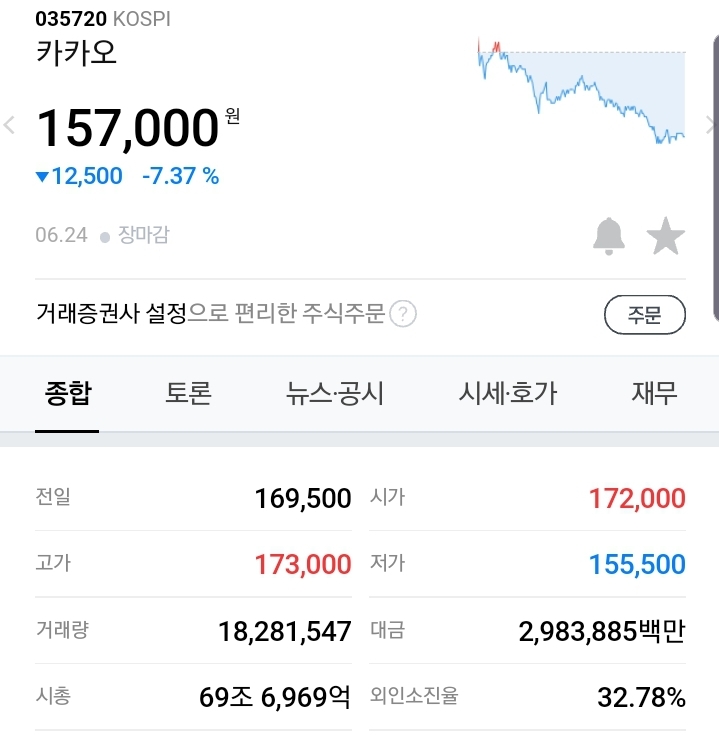Toggle the favorite star for 카카오
Image resolution: width=719 pixels, height=735 pixels.
pyautogui.click(x=665, y=237)
